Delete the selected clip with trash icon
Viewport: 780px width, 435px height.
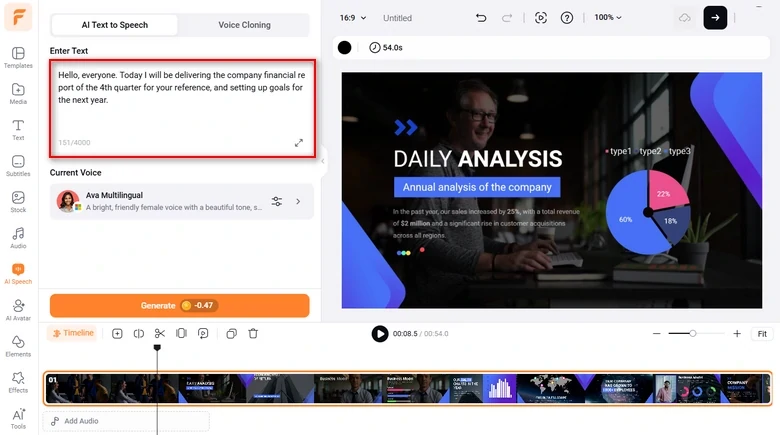(x=253, y=333)
